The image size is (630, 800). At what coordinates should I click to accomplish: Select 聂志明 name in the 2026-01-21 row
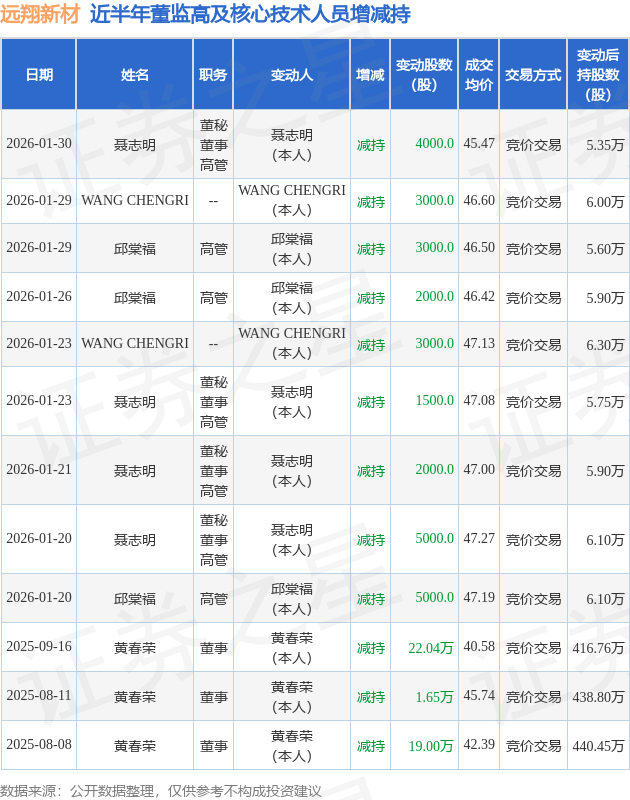tap(135, 471)
